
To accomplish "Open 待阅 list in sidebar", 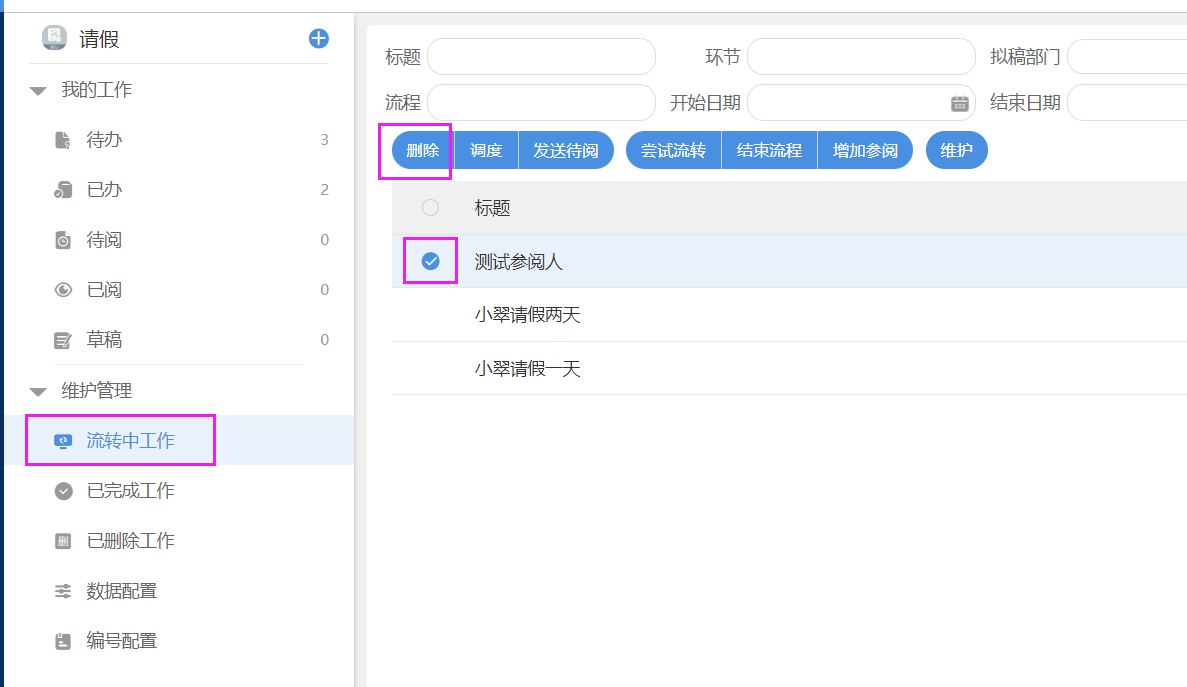I will tap(180, 240).
